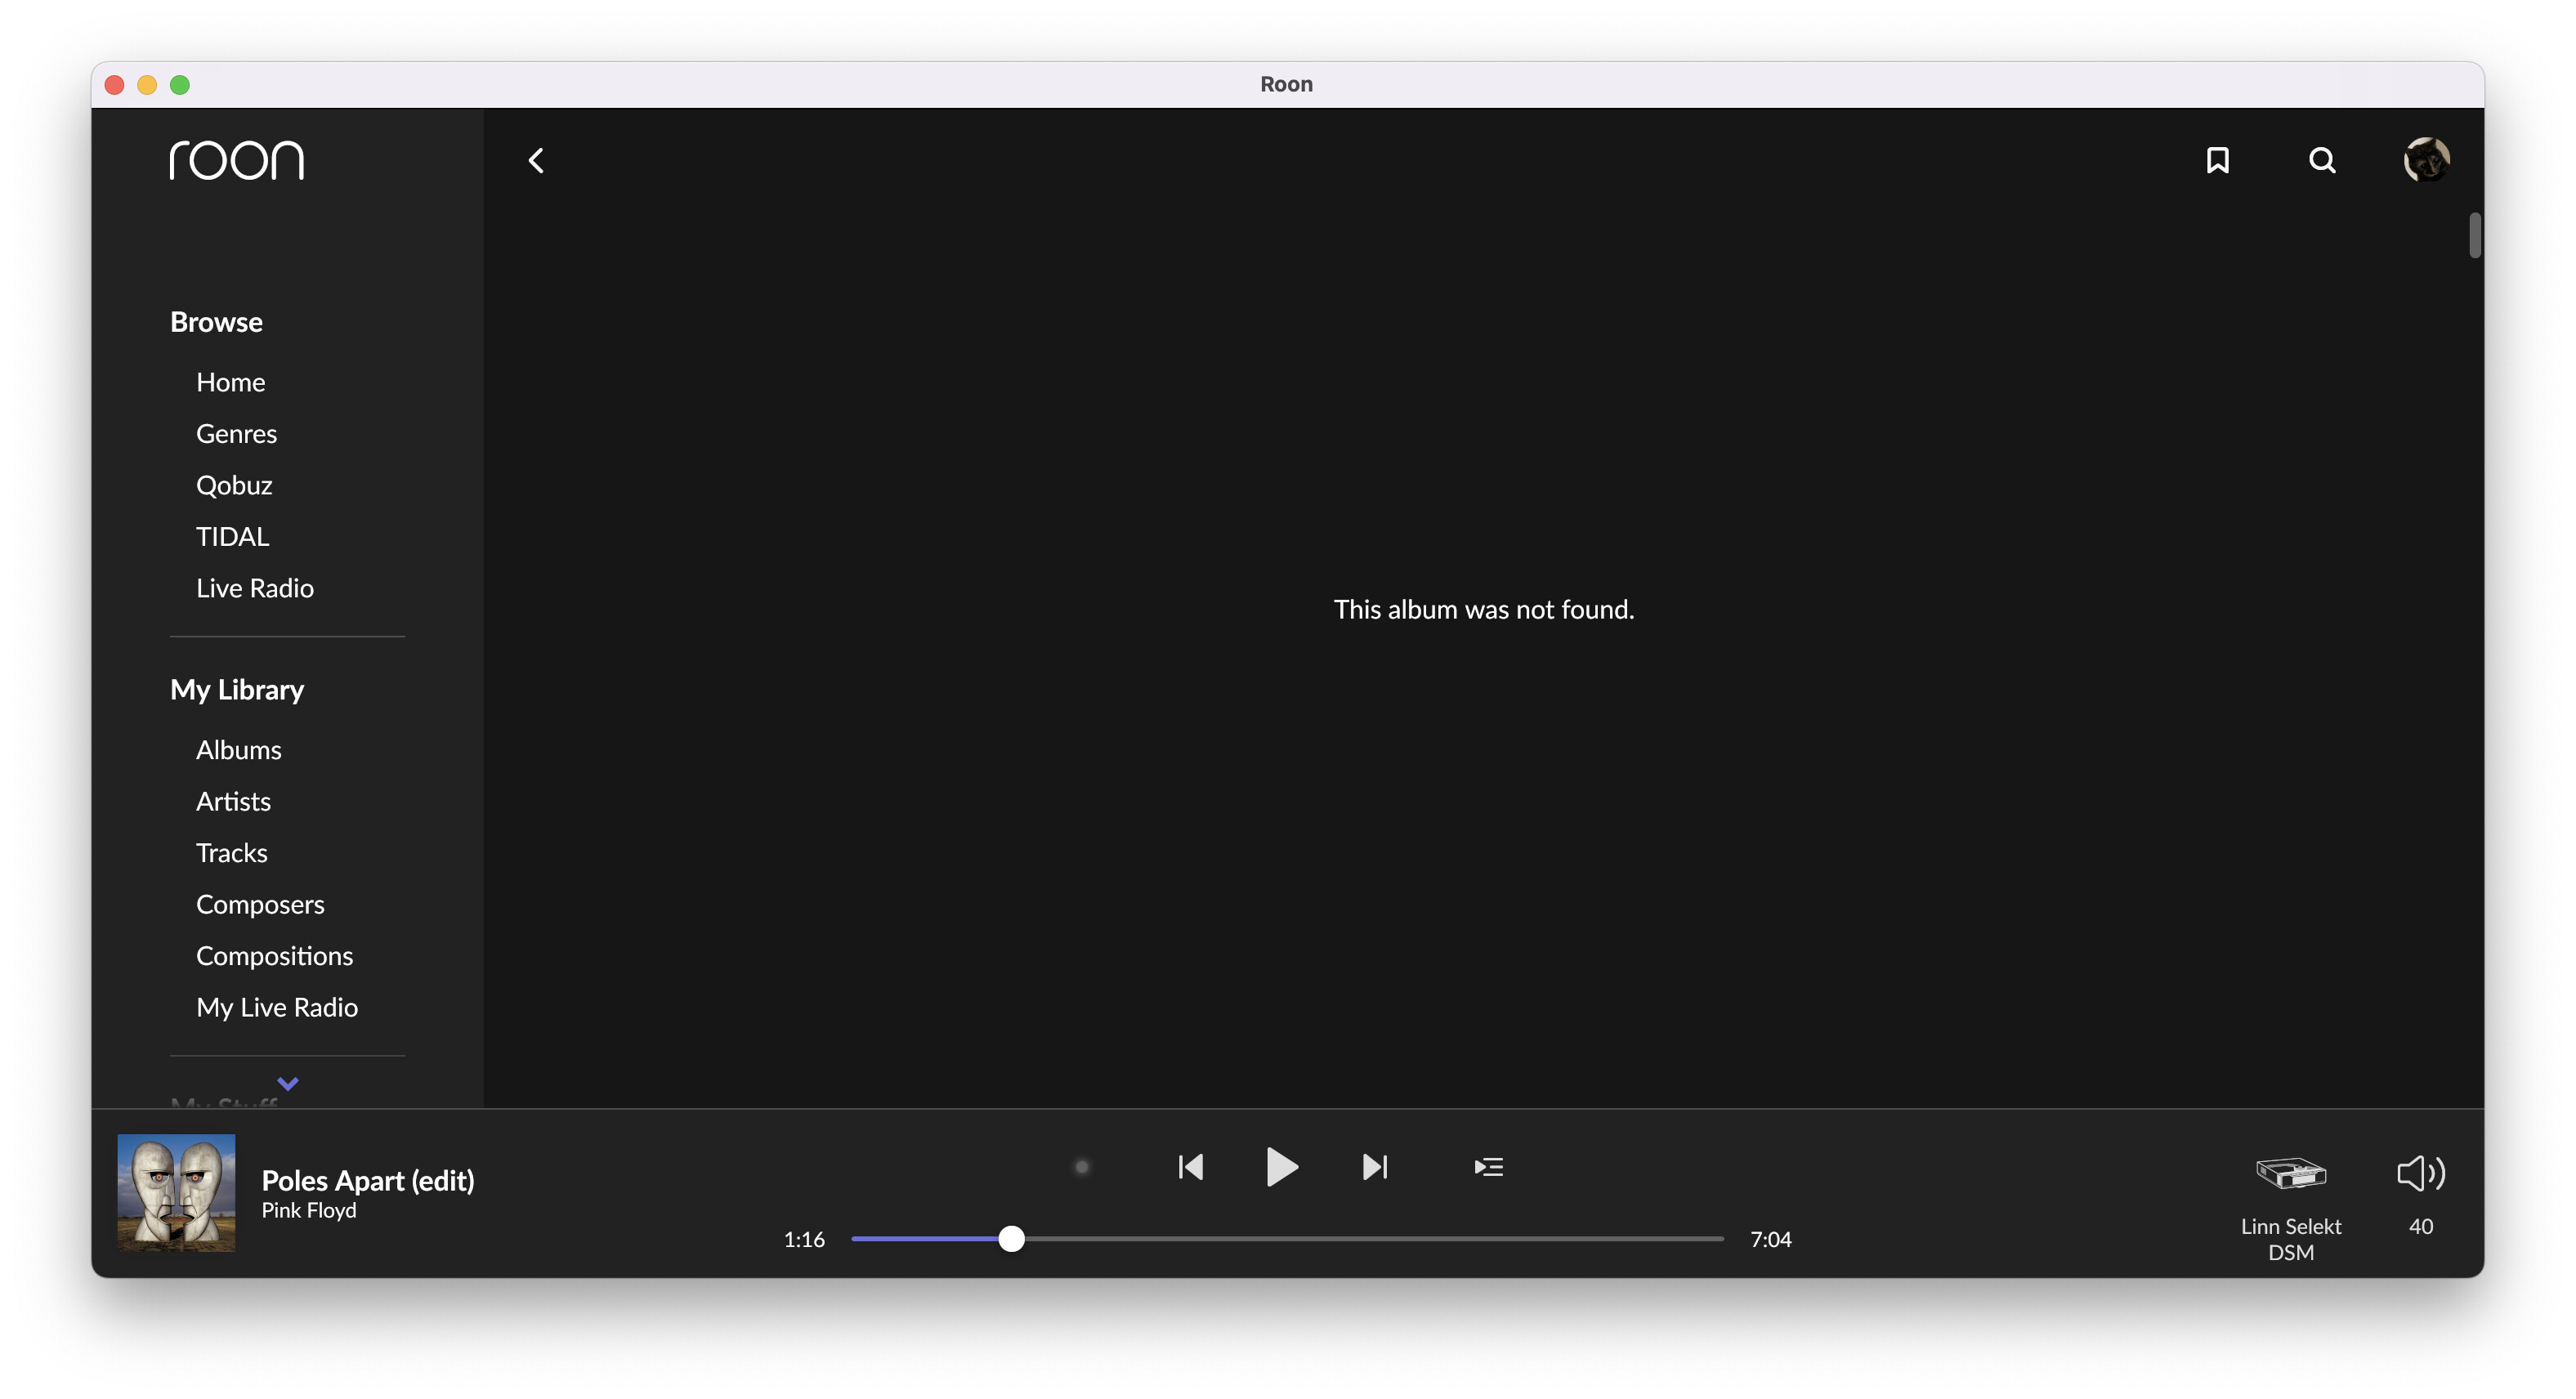Click the Poles Apart (edit) track title
Screen dimensions: 2576x1399
(x=368, y=1180)
